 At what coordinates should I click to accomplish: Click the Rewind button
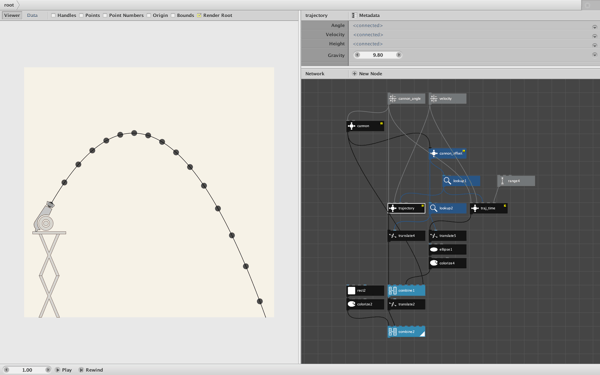point(91,370)
